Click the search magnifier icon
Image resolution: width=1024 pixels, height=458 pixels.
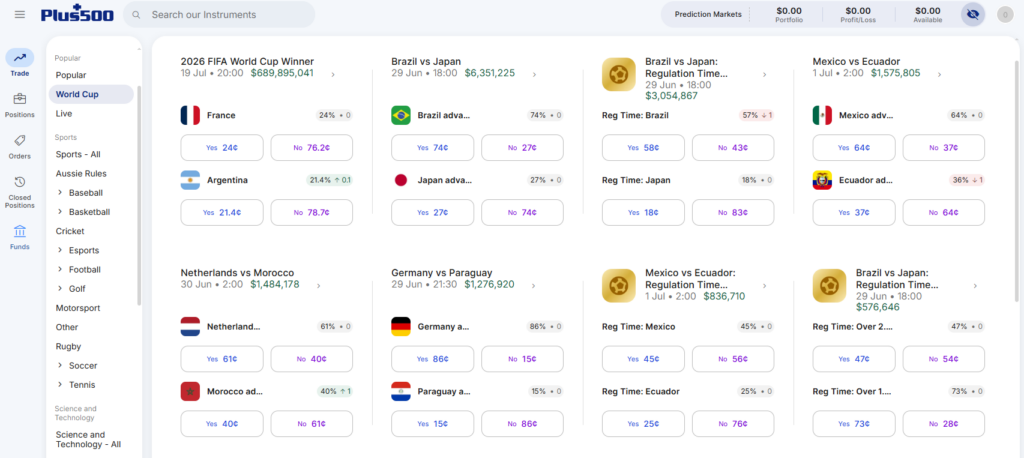coord(136,14)
